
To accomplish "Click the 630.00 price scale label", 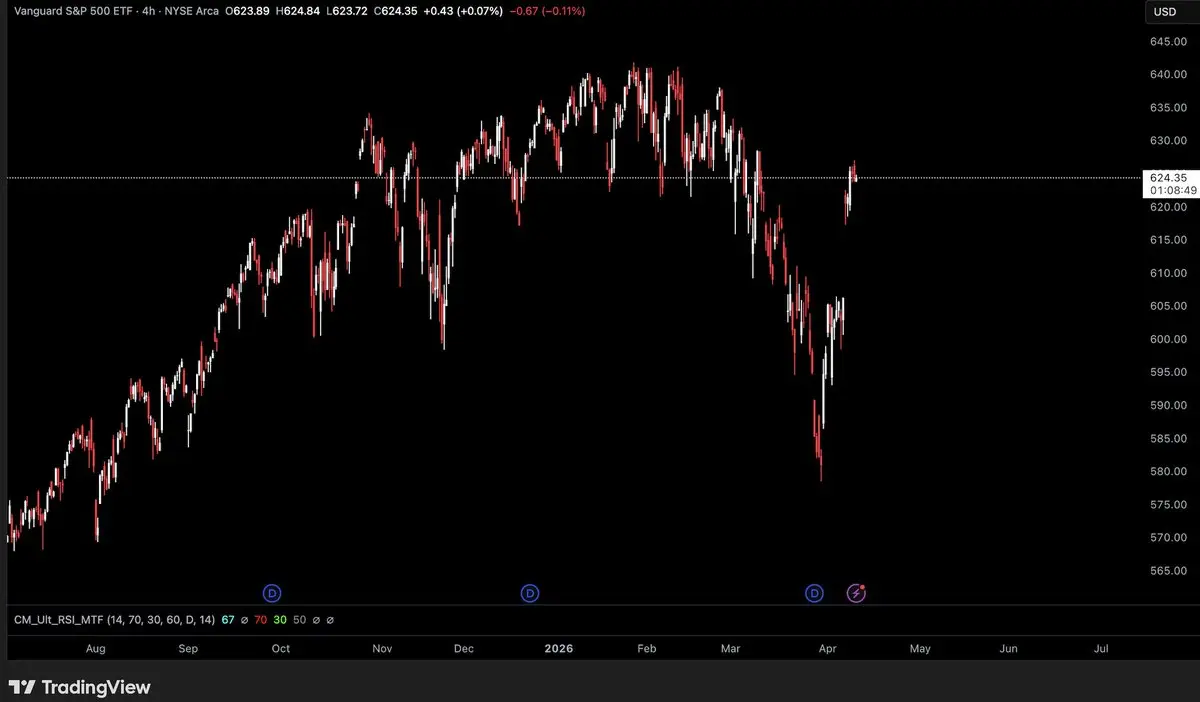I will (1168, 140).
